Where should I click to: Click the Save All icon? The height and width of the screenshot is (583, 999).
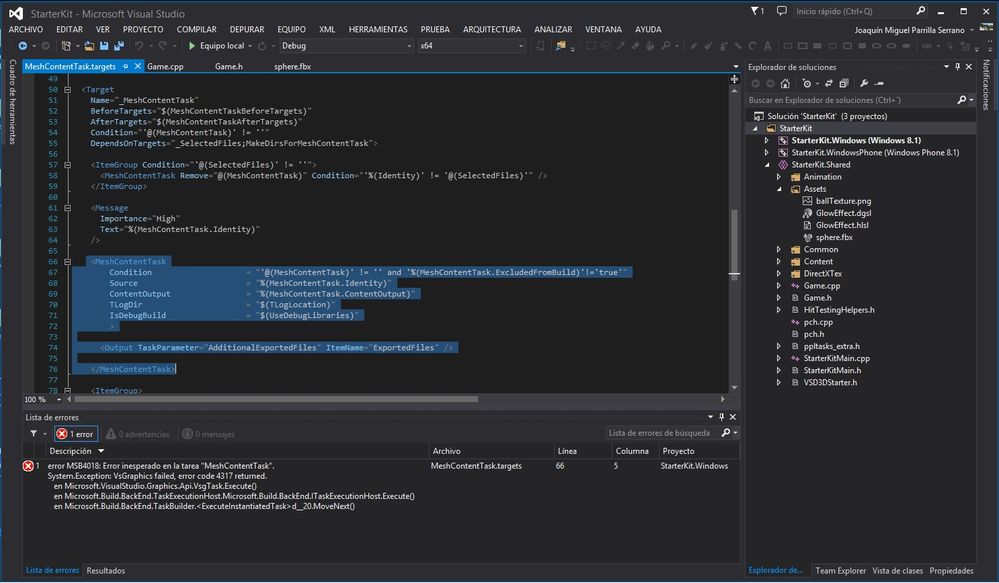(x=119, y=46)
